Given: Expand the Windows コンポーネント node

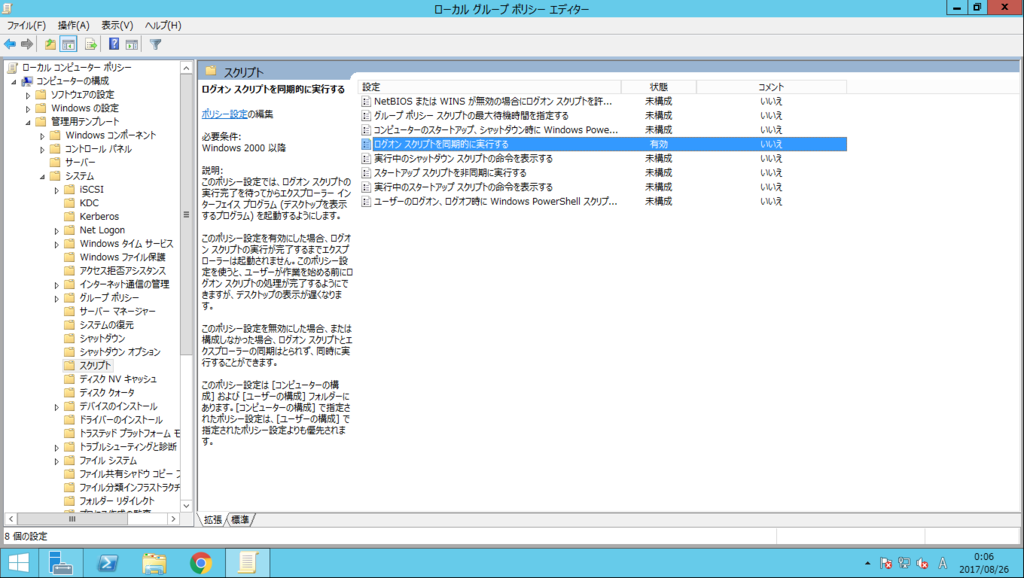Looking at the screenshot, I should [x=42, y=136].
